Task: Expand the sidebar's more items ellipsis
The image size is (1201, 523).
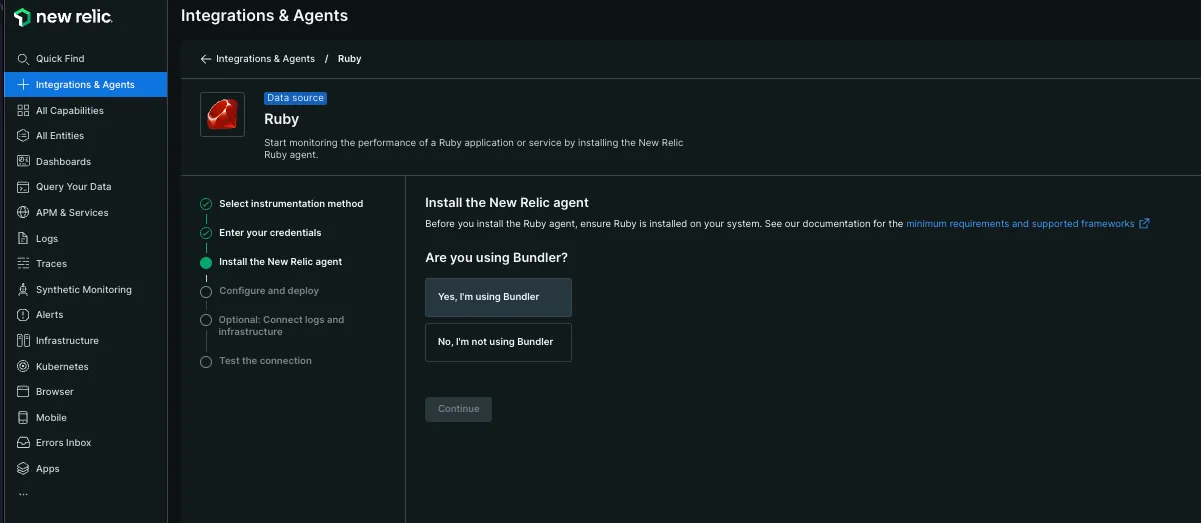Action: (24, 493)
